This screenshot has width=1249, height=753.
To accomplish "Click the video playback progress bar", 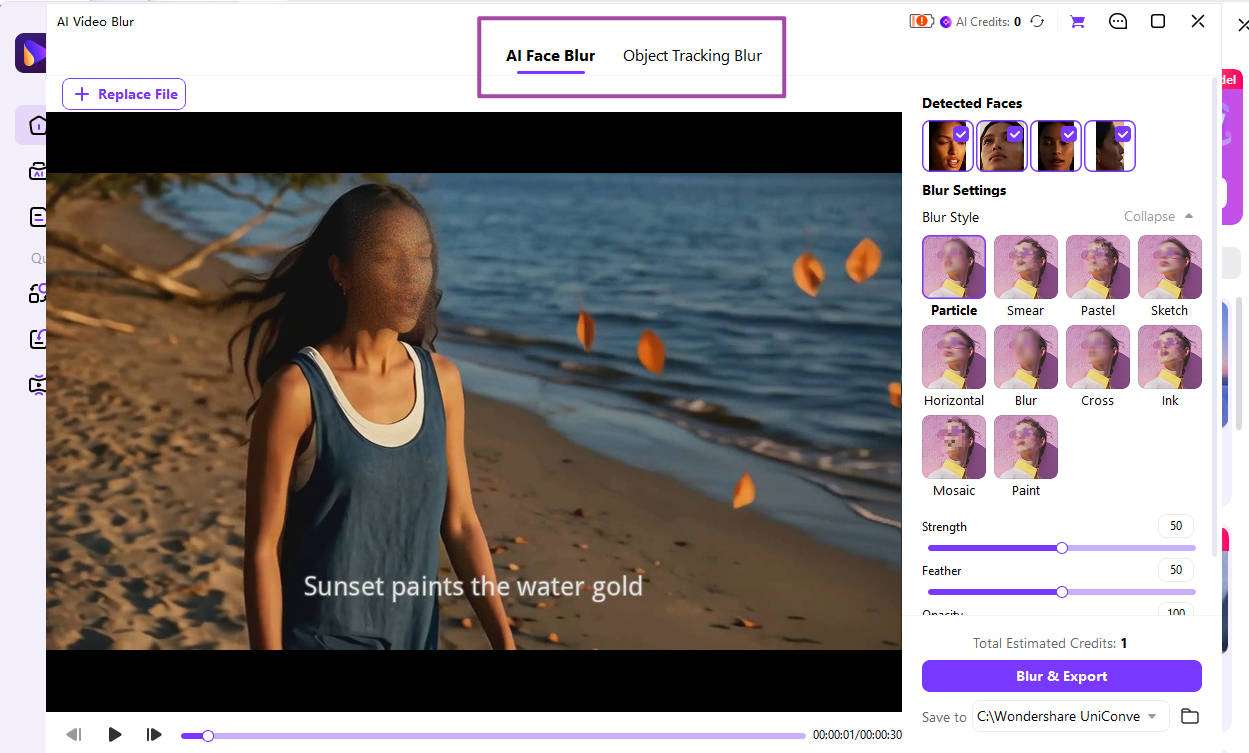I will 493,736.
